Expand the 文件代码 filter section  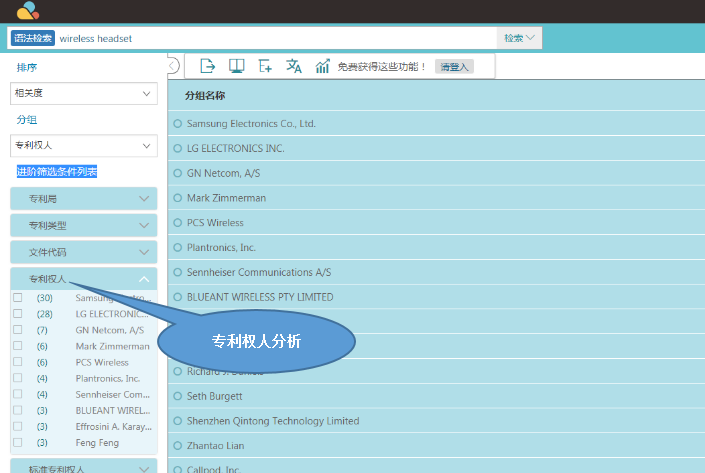click(x=84, y=252)
